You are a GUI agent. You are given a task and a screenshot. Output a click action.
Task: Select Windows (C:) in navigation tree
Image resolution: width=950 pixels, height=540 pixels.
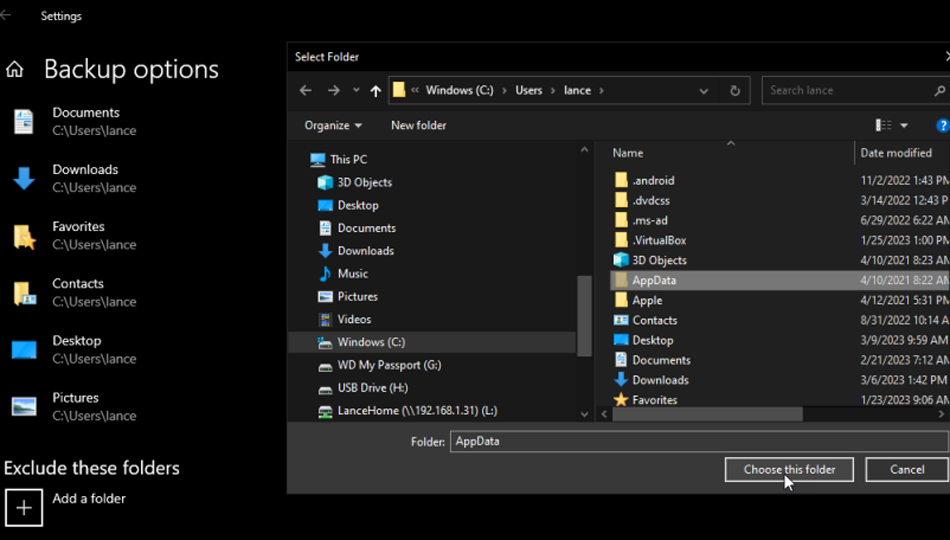tap(370, 342)
